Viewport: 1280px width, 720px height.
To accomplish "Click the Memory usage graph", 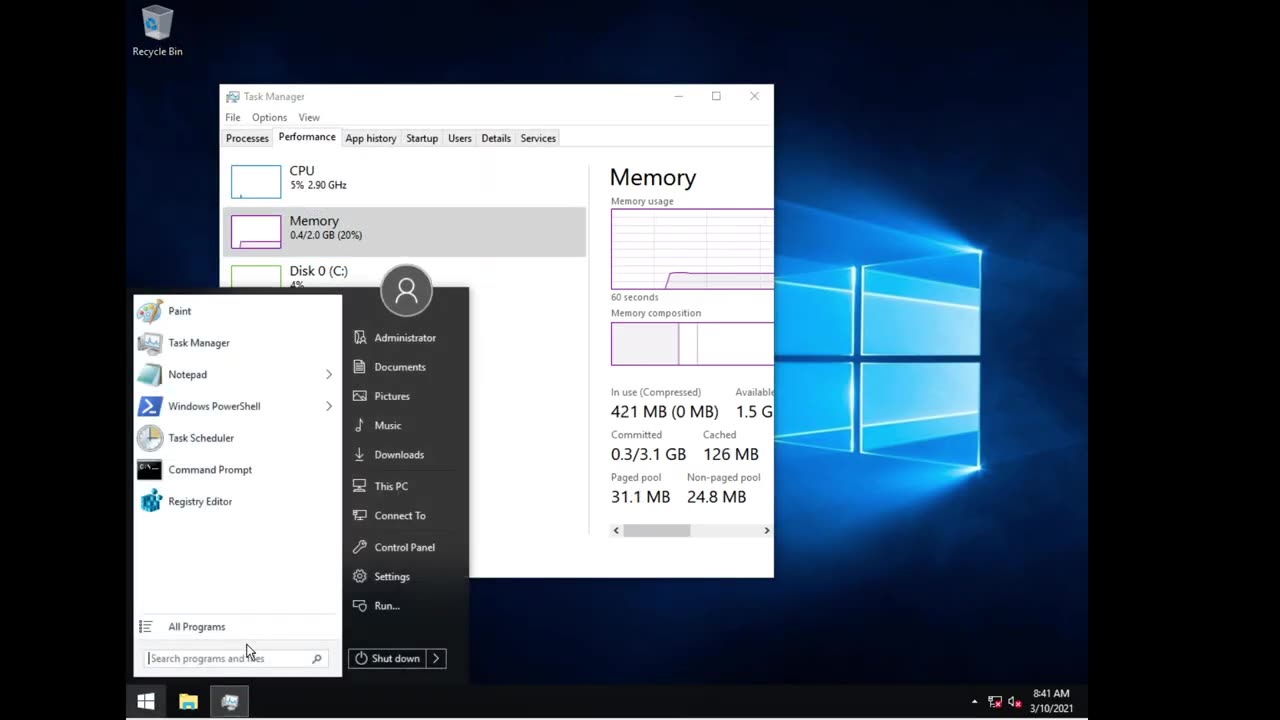I will tap(692, 249).
